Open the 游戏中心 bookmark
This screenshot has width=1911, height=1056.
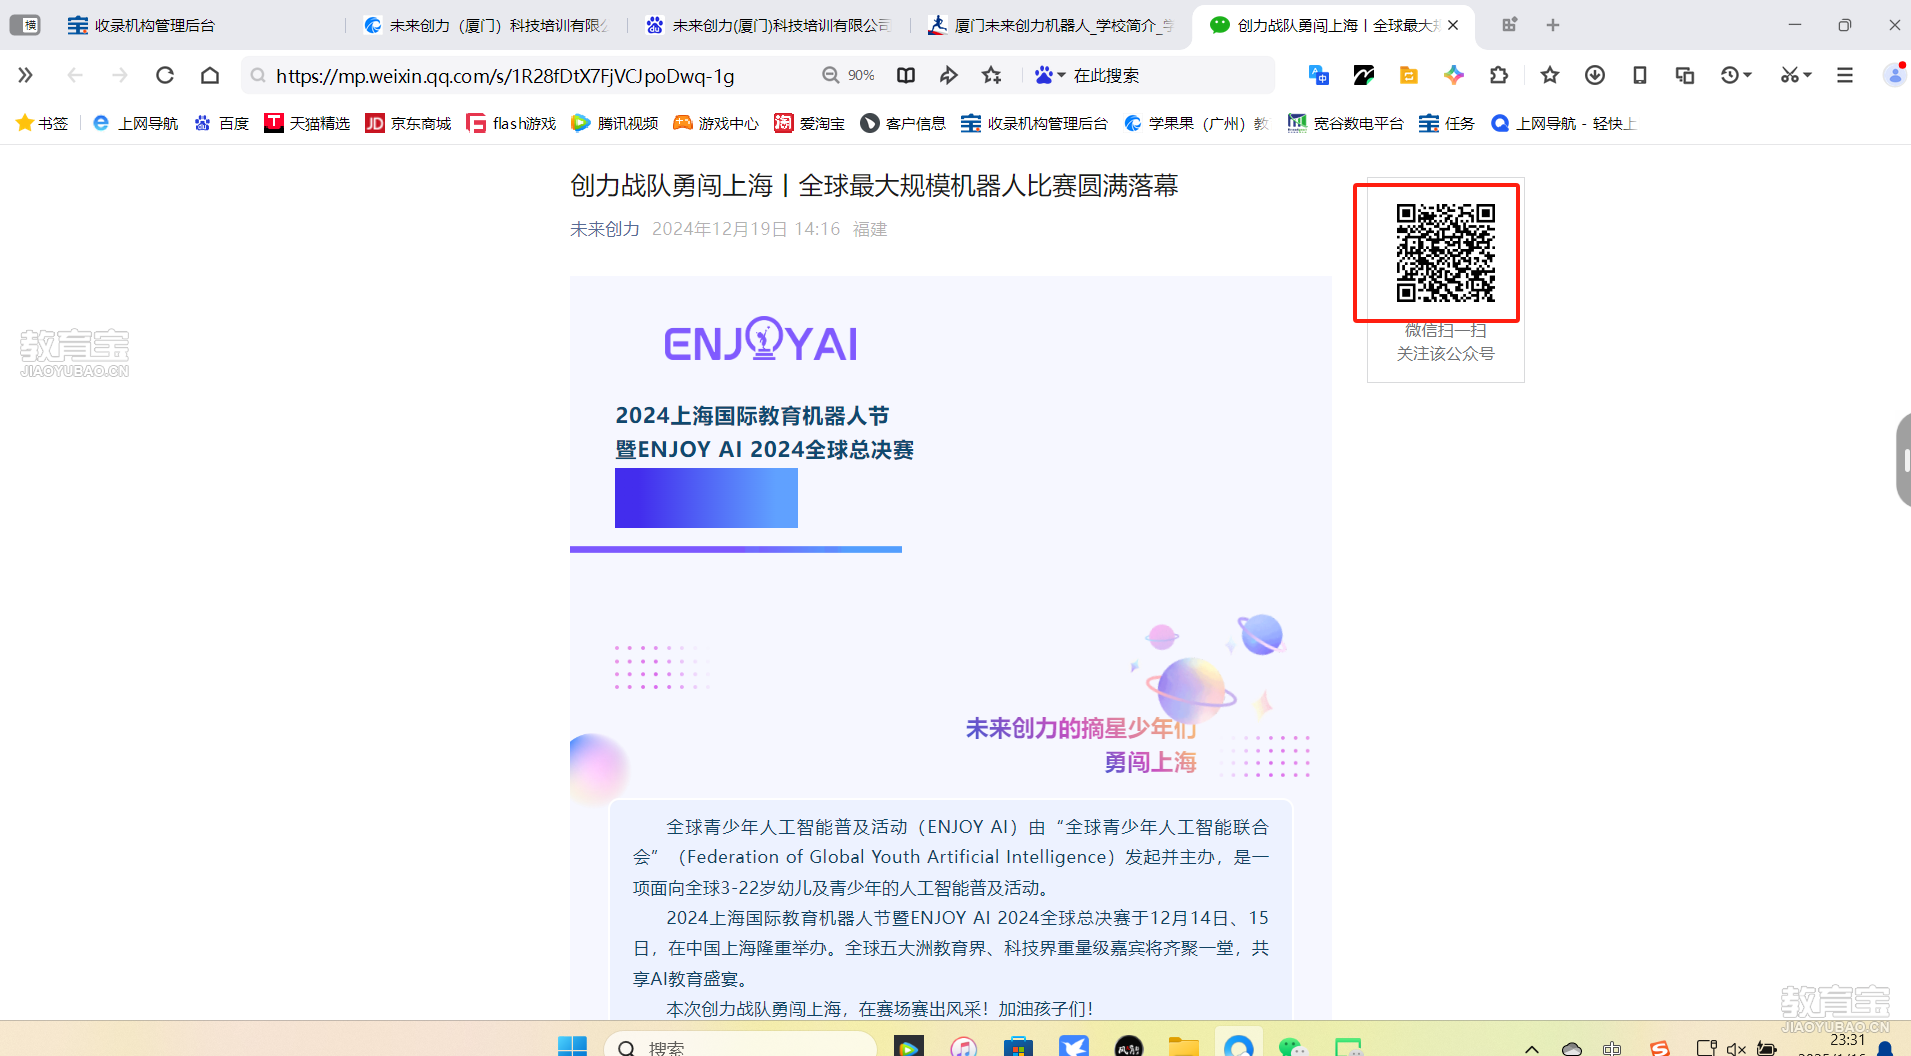pyautogui.click(x=716, y=123)
